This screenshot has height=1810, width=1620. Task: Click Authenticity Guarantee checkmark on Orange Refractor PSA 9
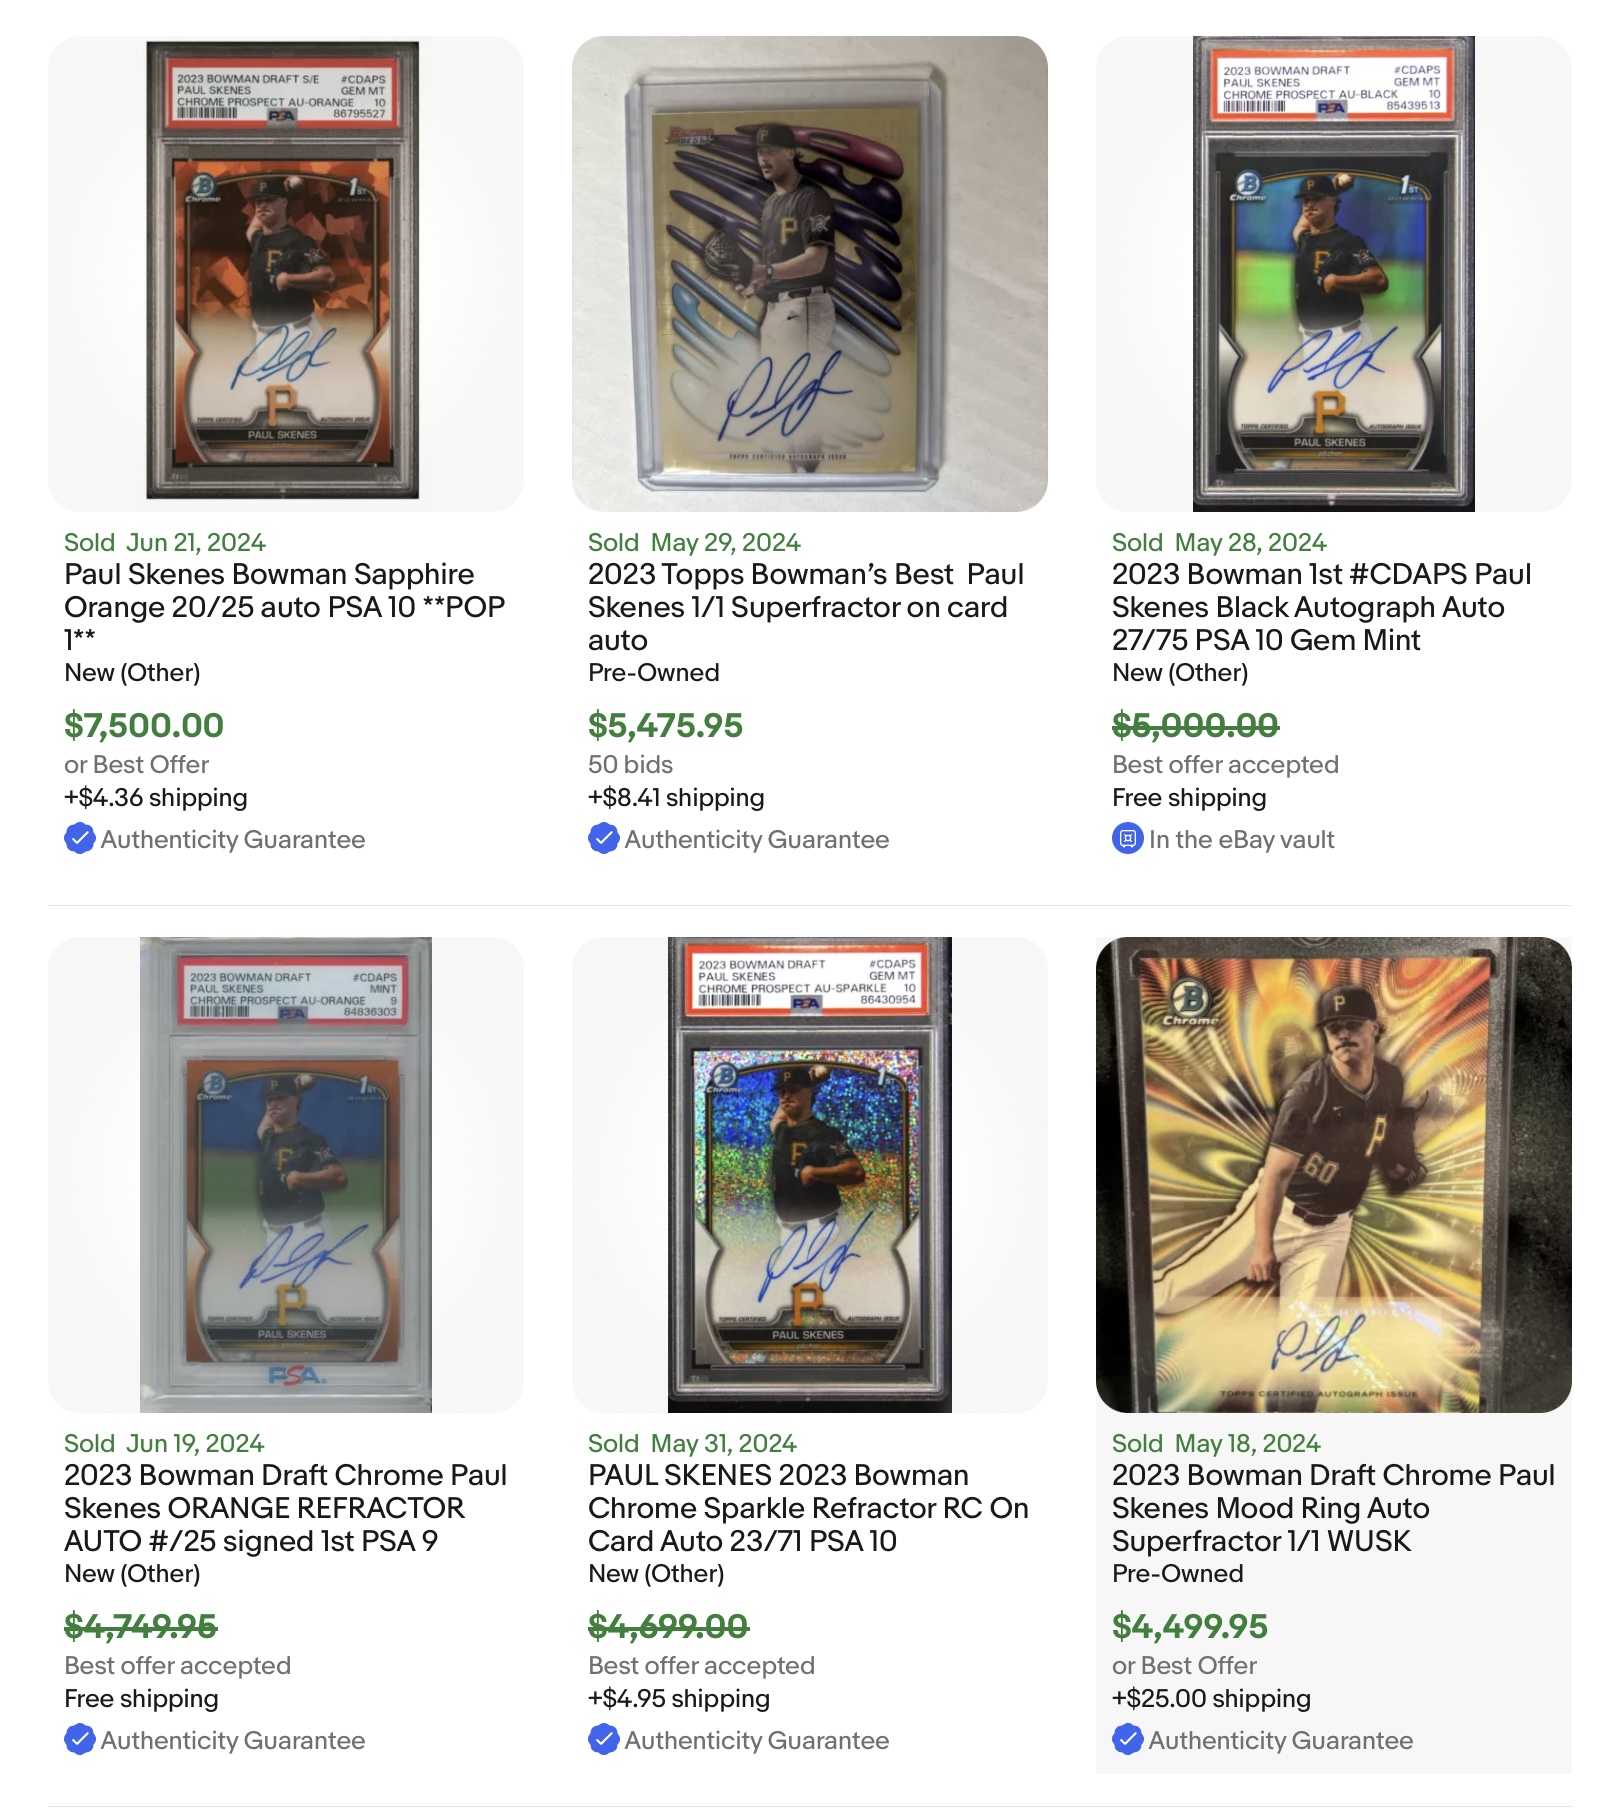tap(79, 1739)
